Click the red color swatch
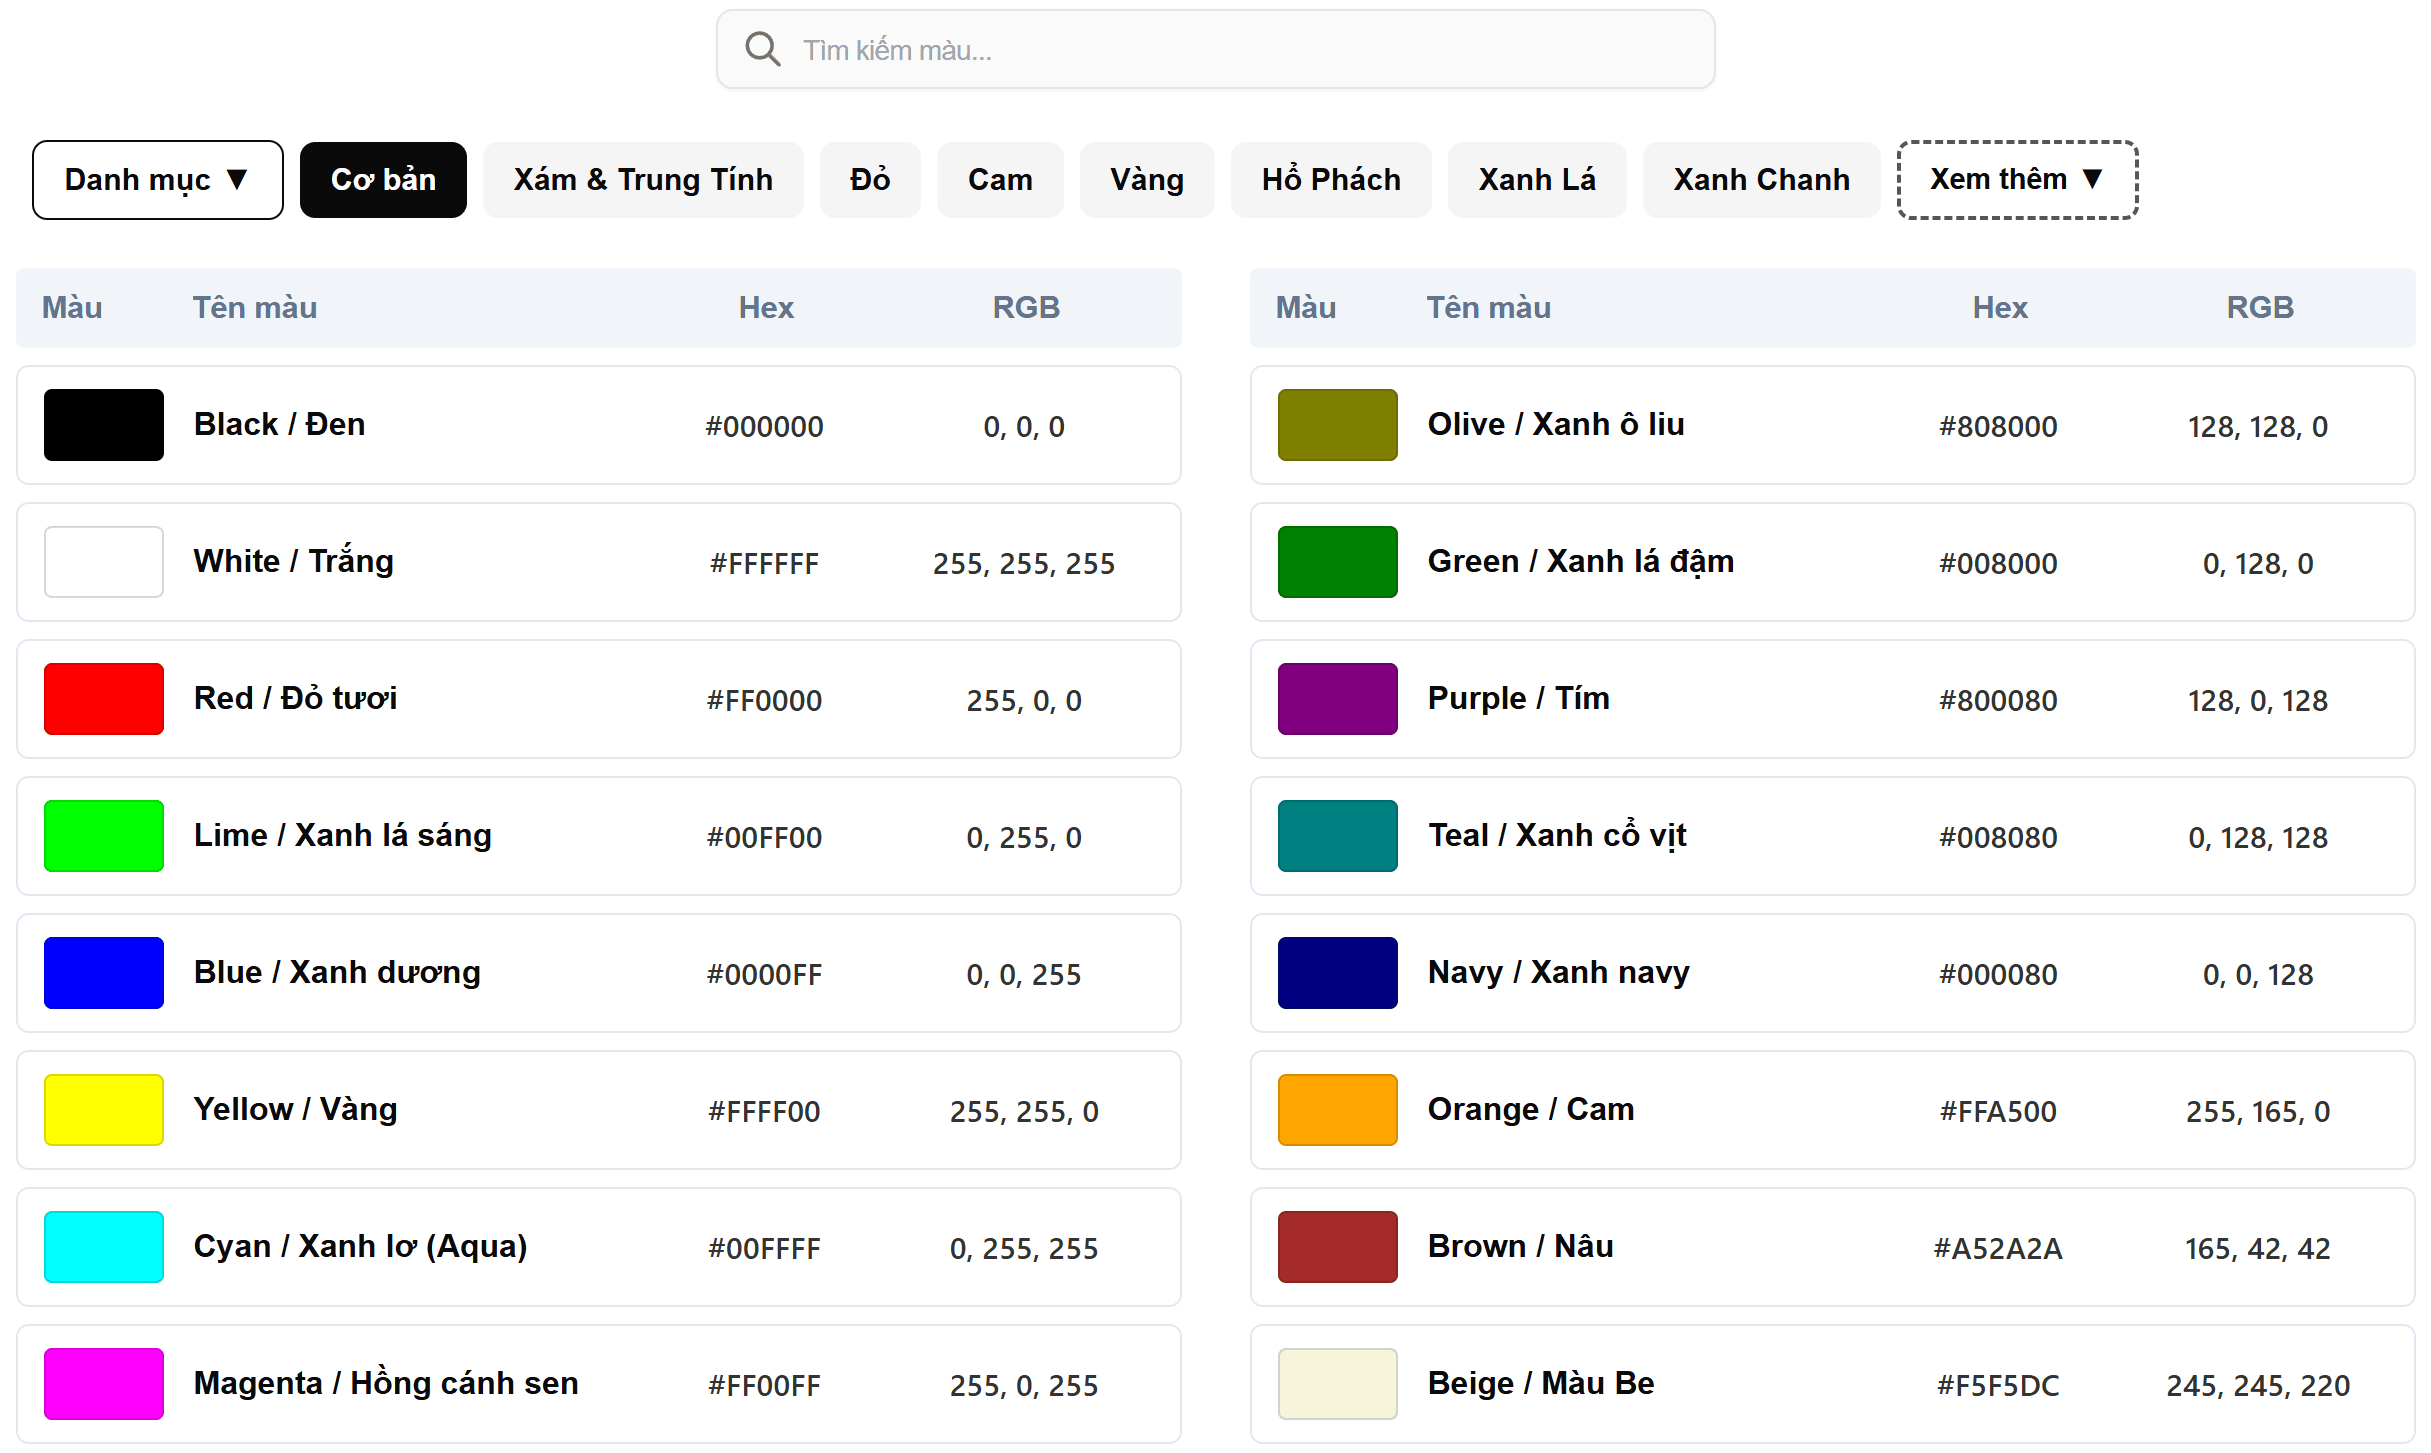Viewport: 2431px width, 1453px height. (x=103, y=699)
